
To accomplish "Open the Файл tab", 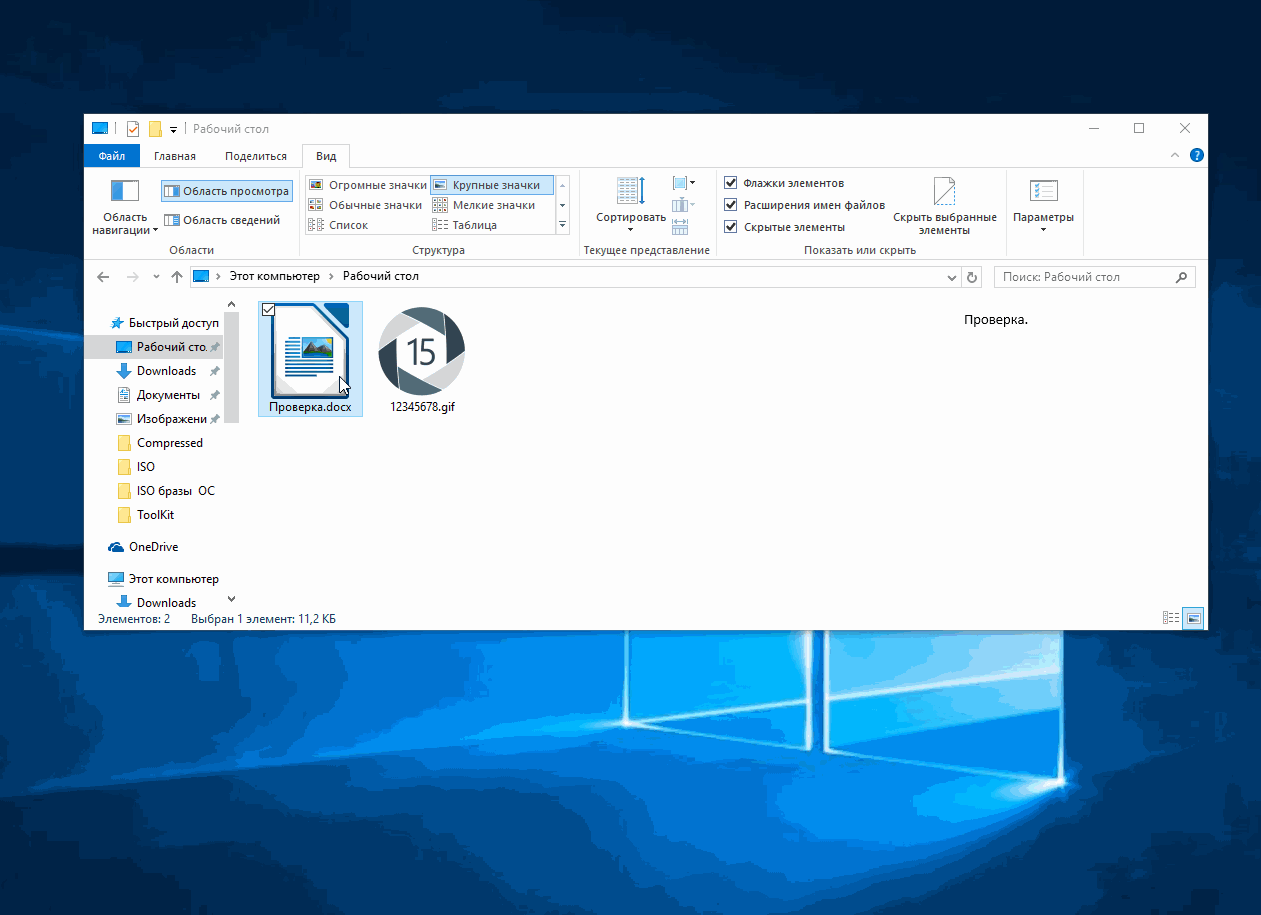I will coord(112,156).
